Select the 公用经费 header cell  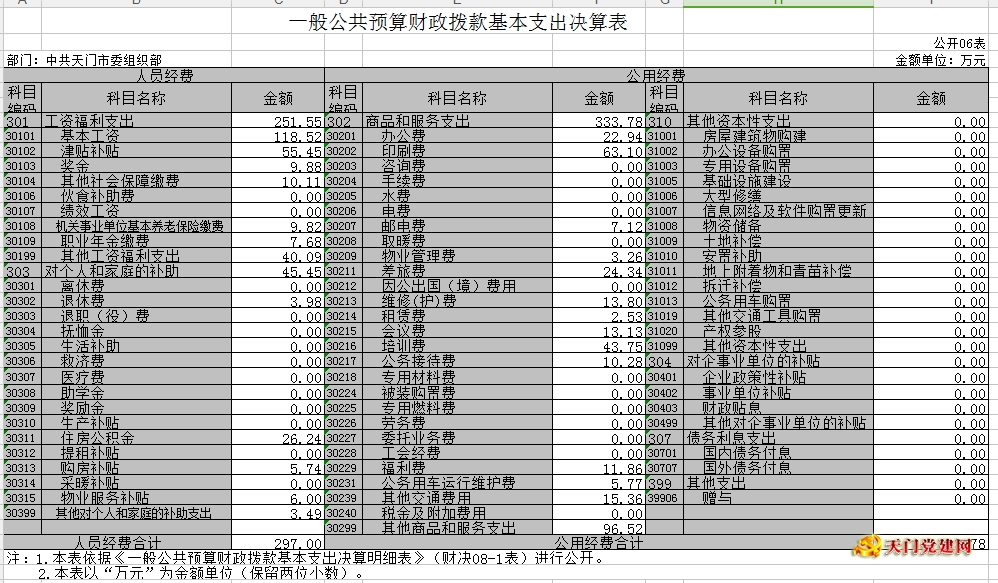pos(656,76)
